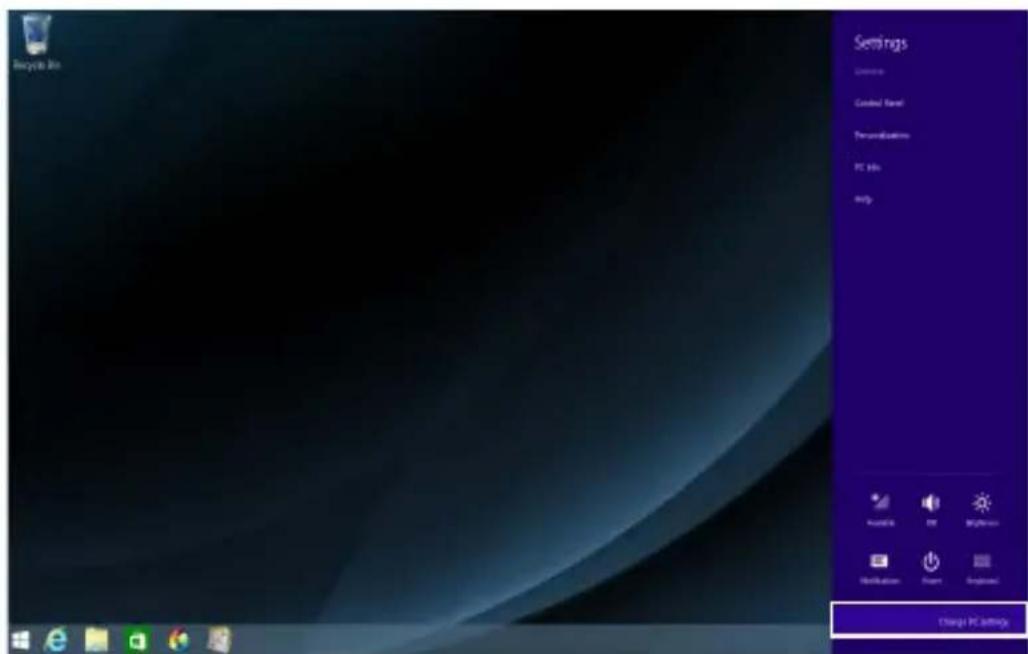Click Change PC settings link
This screenshot has height=654, width=1028.
[x=973, y=622]
